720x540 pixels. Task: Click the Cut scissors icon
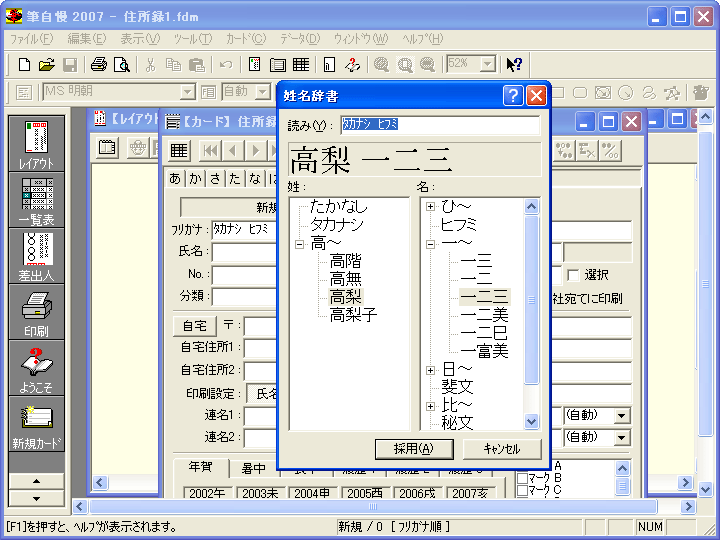(x=150, y=64)
